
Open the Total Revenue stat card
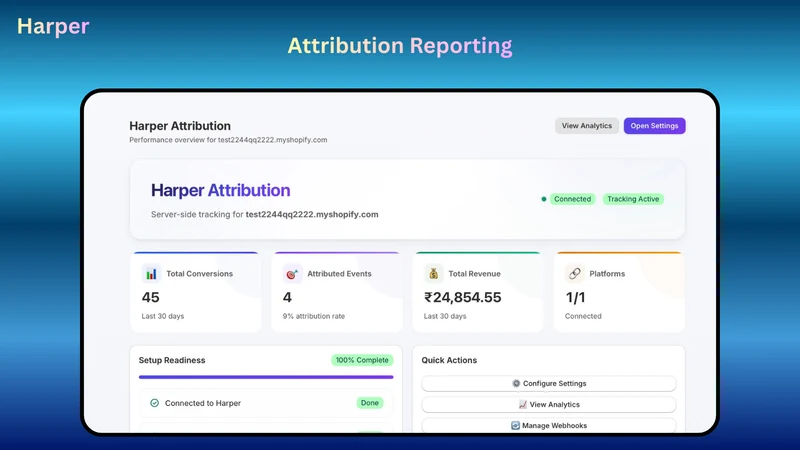[x=478, y=292]
